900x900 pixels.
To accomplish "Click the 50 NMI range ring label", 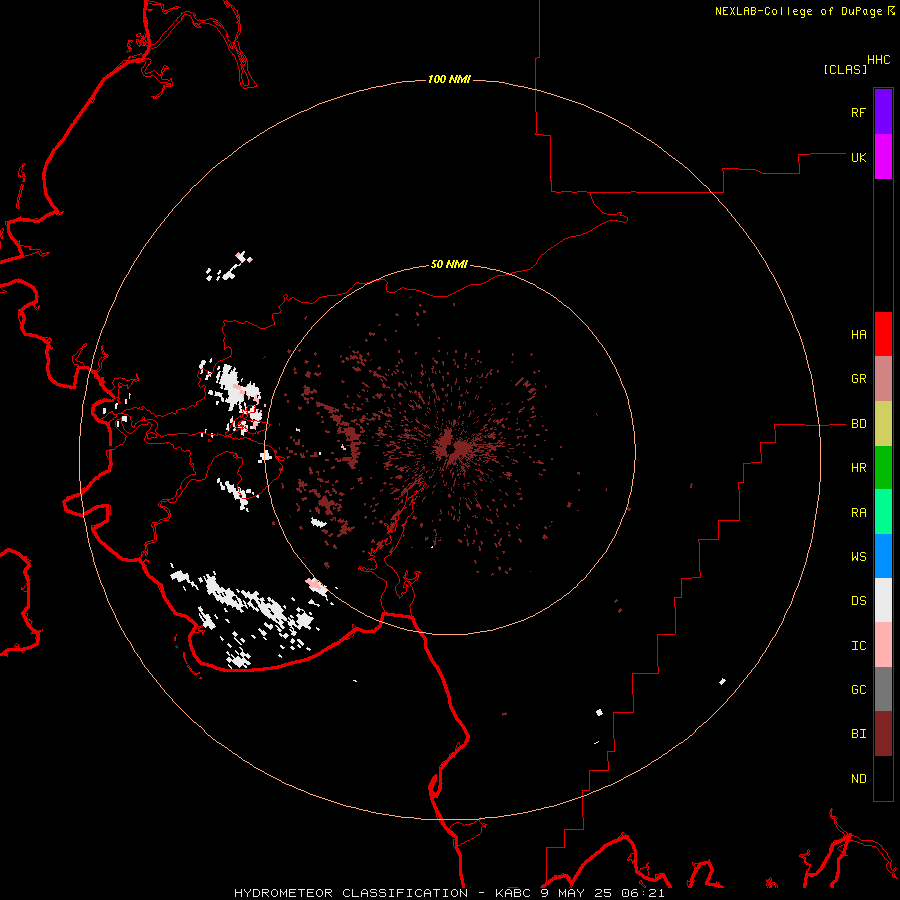I will pos(449,264).
